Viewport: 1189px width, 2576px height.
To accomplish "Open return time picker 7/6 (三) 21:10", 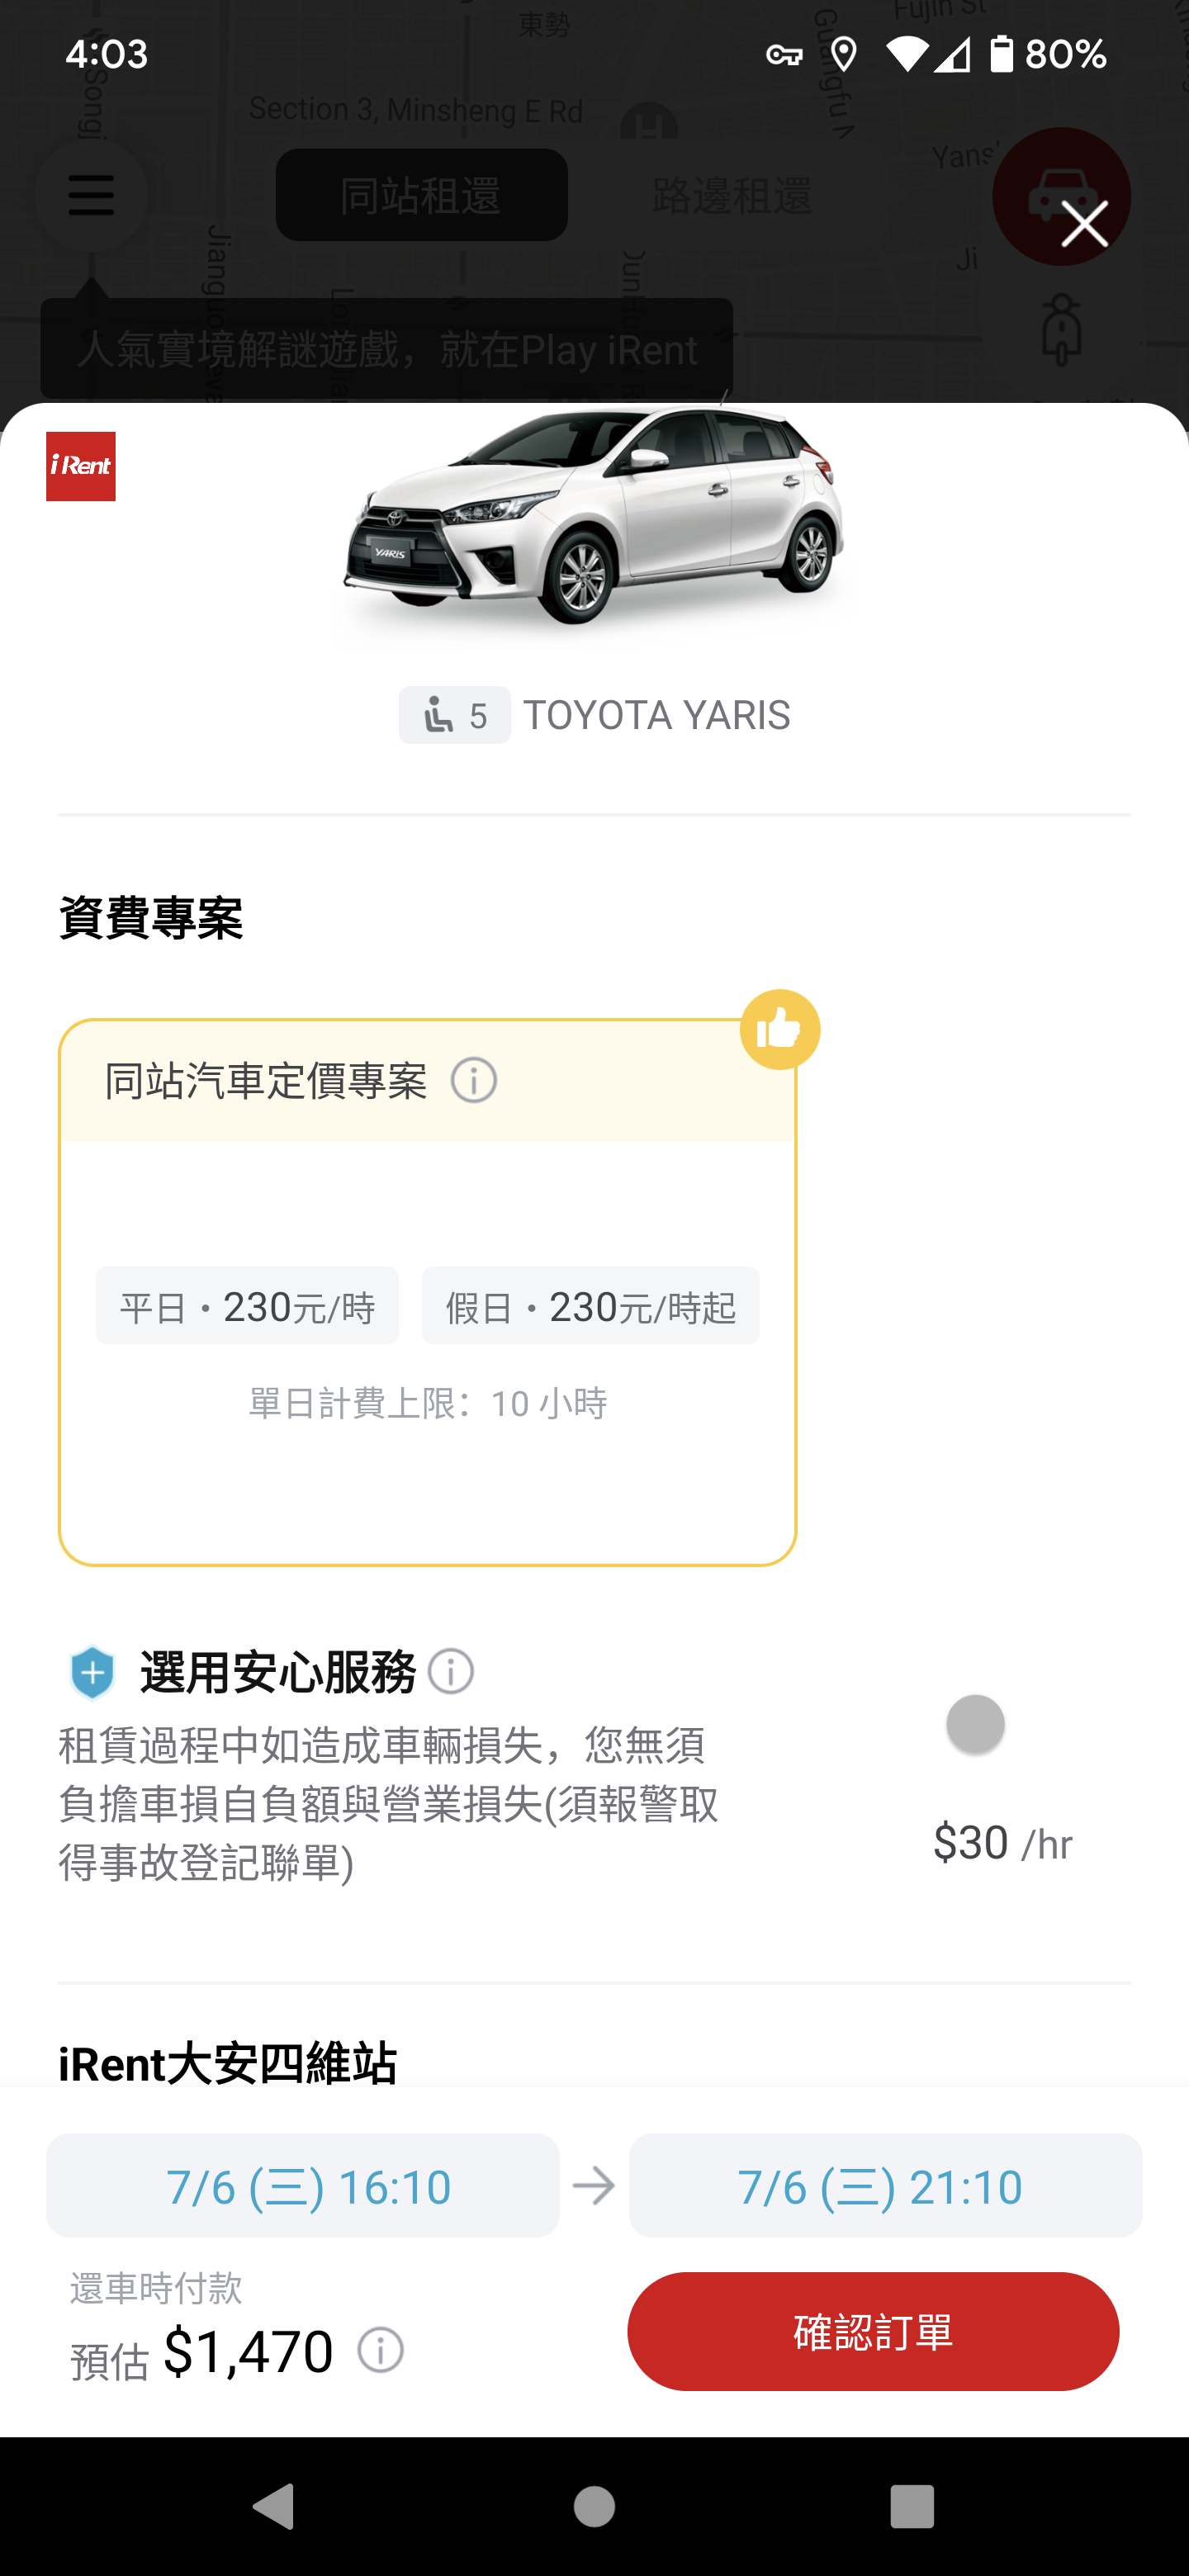I will [x=885, y=2186].
